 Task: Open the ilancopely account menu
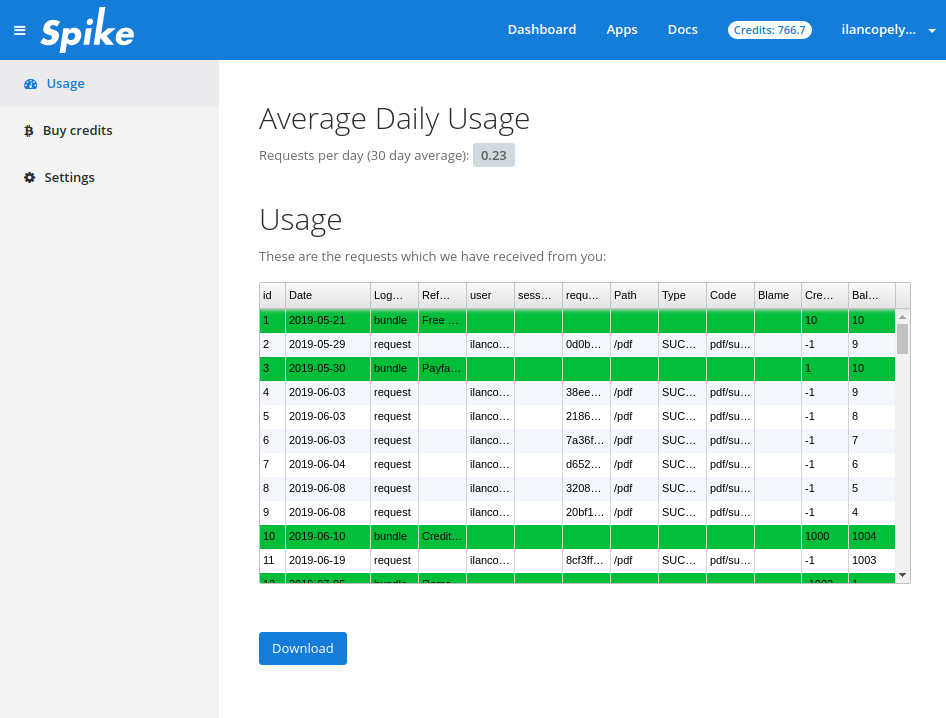click(x=878, y=30)
